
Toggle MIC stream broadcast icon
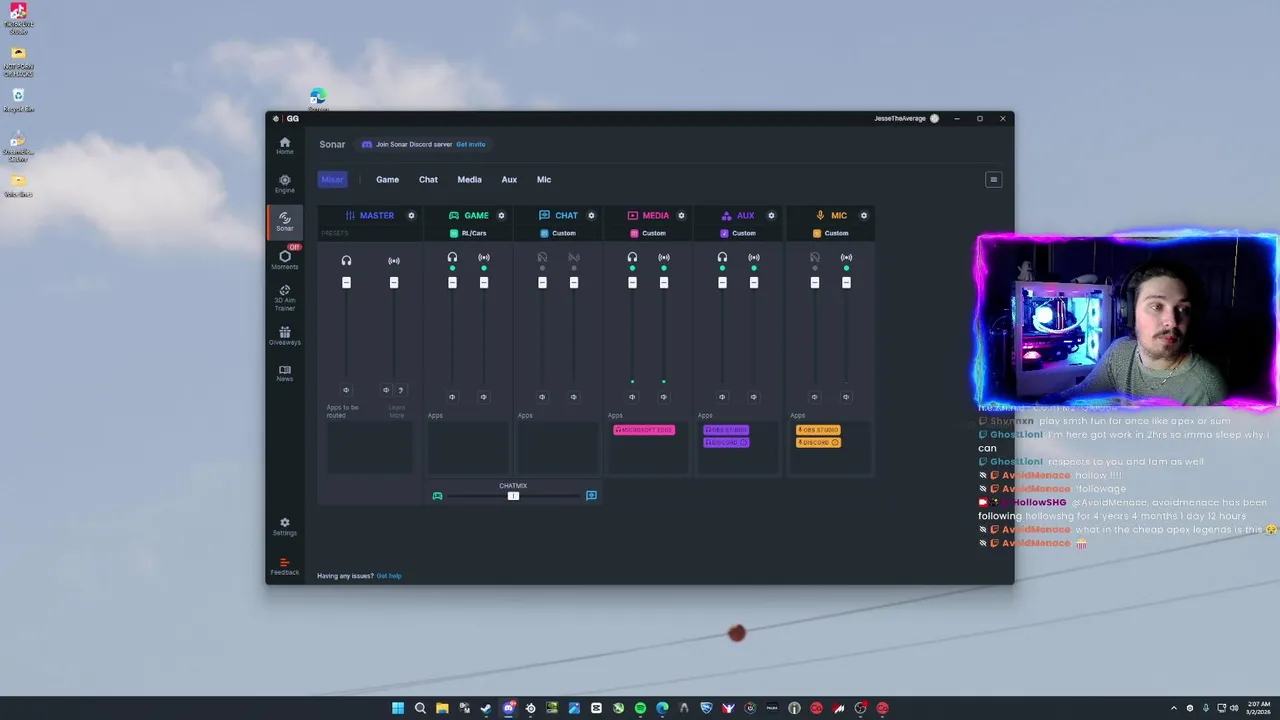847,257
